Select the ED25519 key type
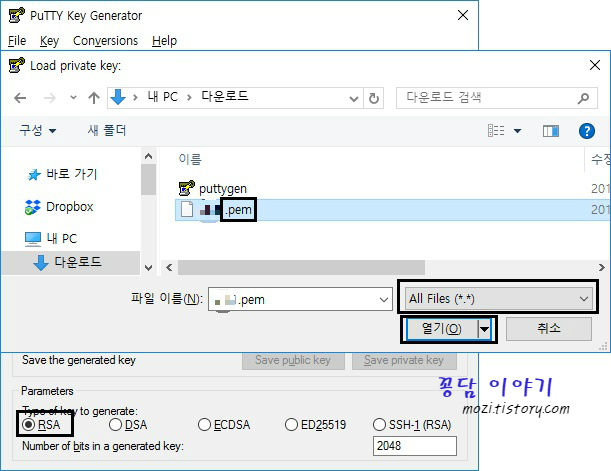The image size is (611, 471). (315, 425)
